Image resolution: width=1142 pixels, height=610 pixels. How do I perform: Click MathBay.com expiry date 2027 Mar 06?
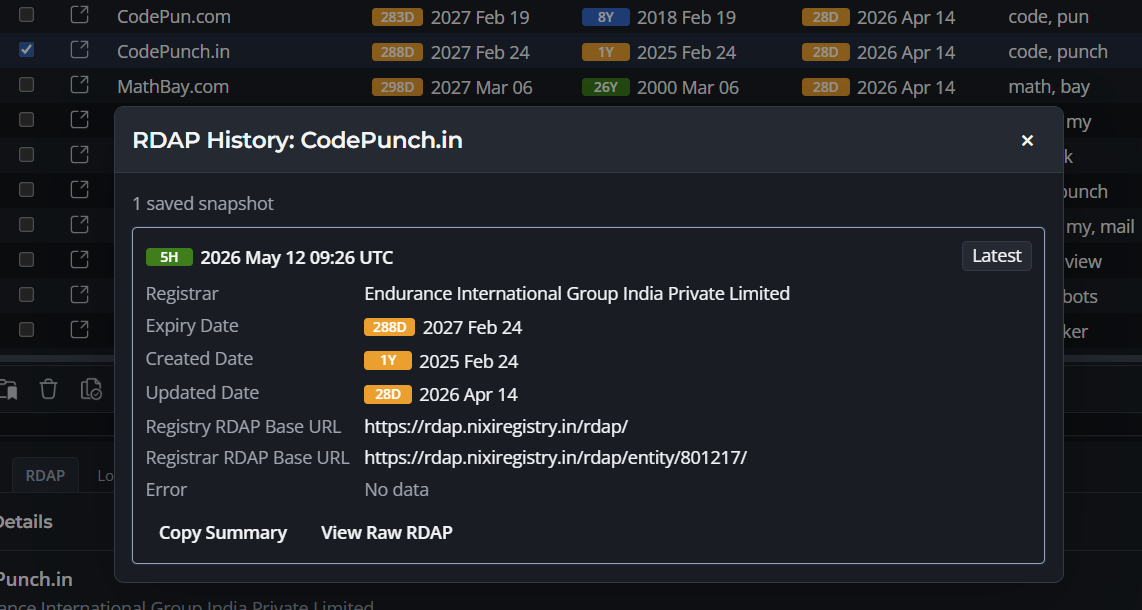click(481, 87)
